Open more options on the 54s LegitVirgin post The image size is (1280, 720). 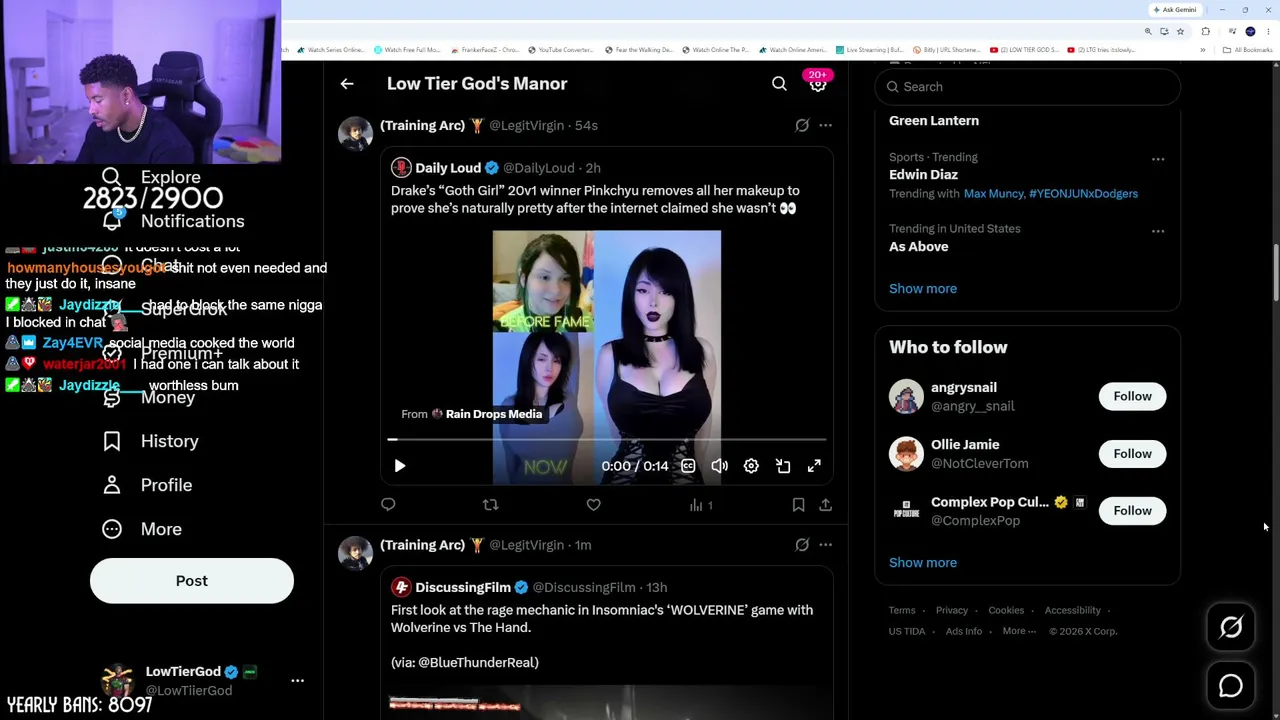(825, 126)
